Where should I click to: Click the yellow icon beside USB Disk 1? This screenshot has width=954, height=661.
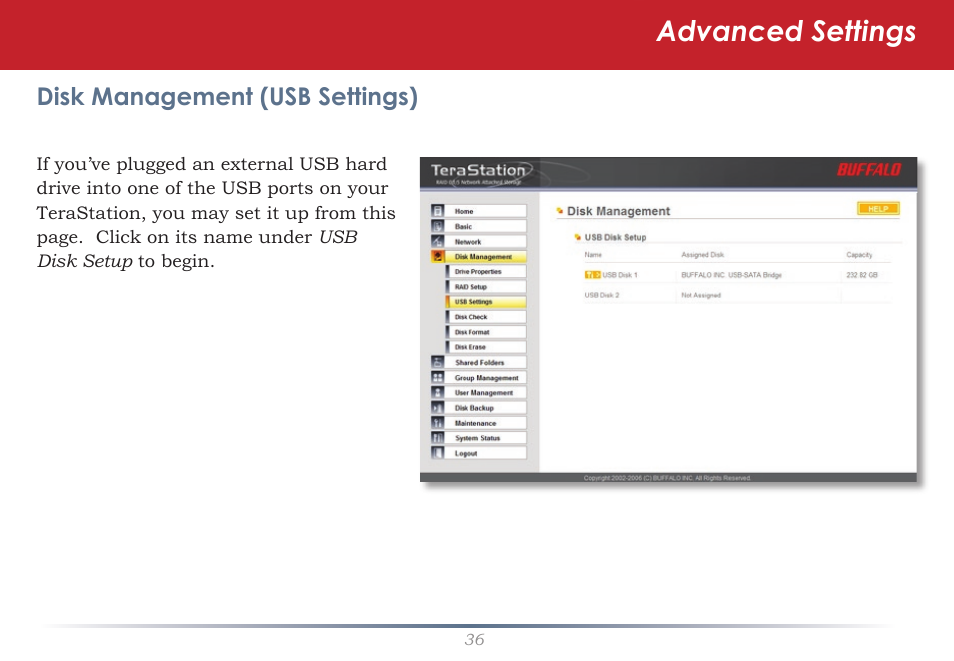pyautogui.click(x=593, y=275)
